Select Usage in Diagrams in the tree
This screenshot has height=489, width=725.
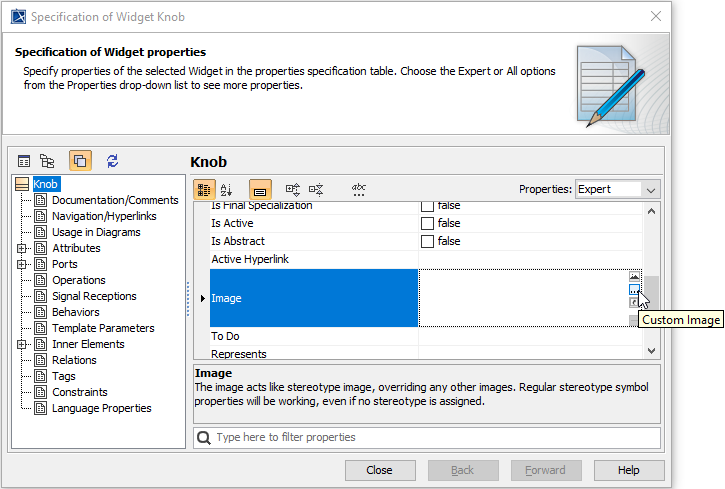click(x=96, y=232)
